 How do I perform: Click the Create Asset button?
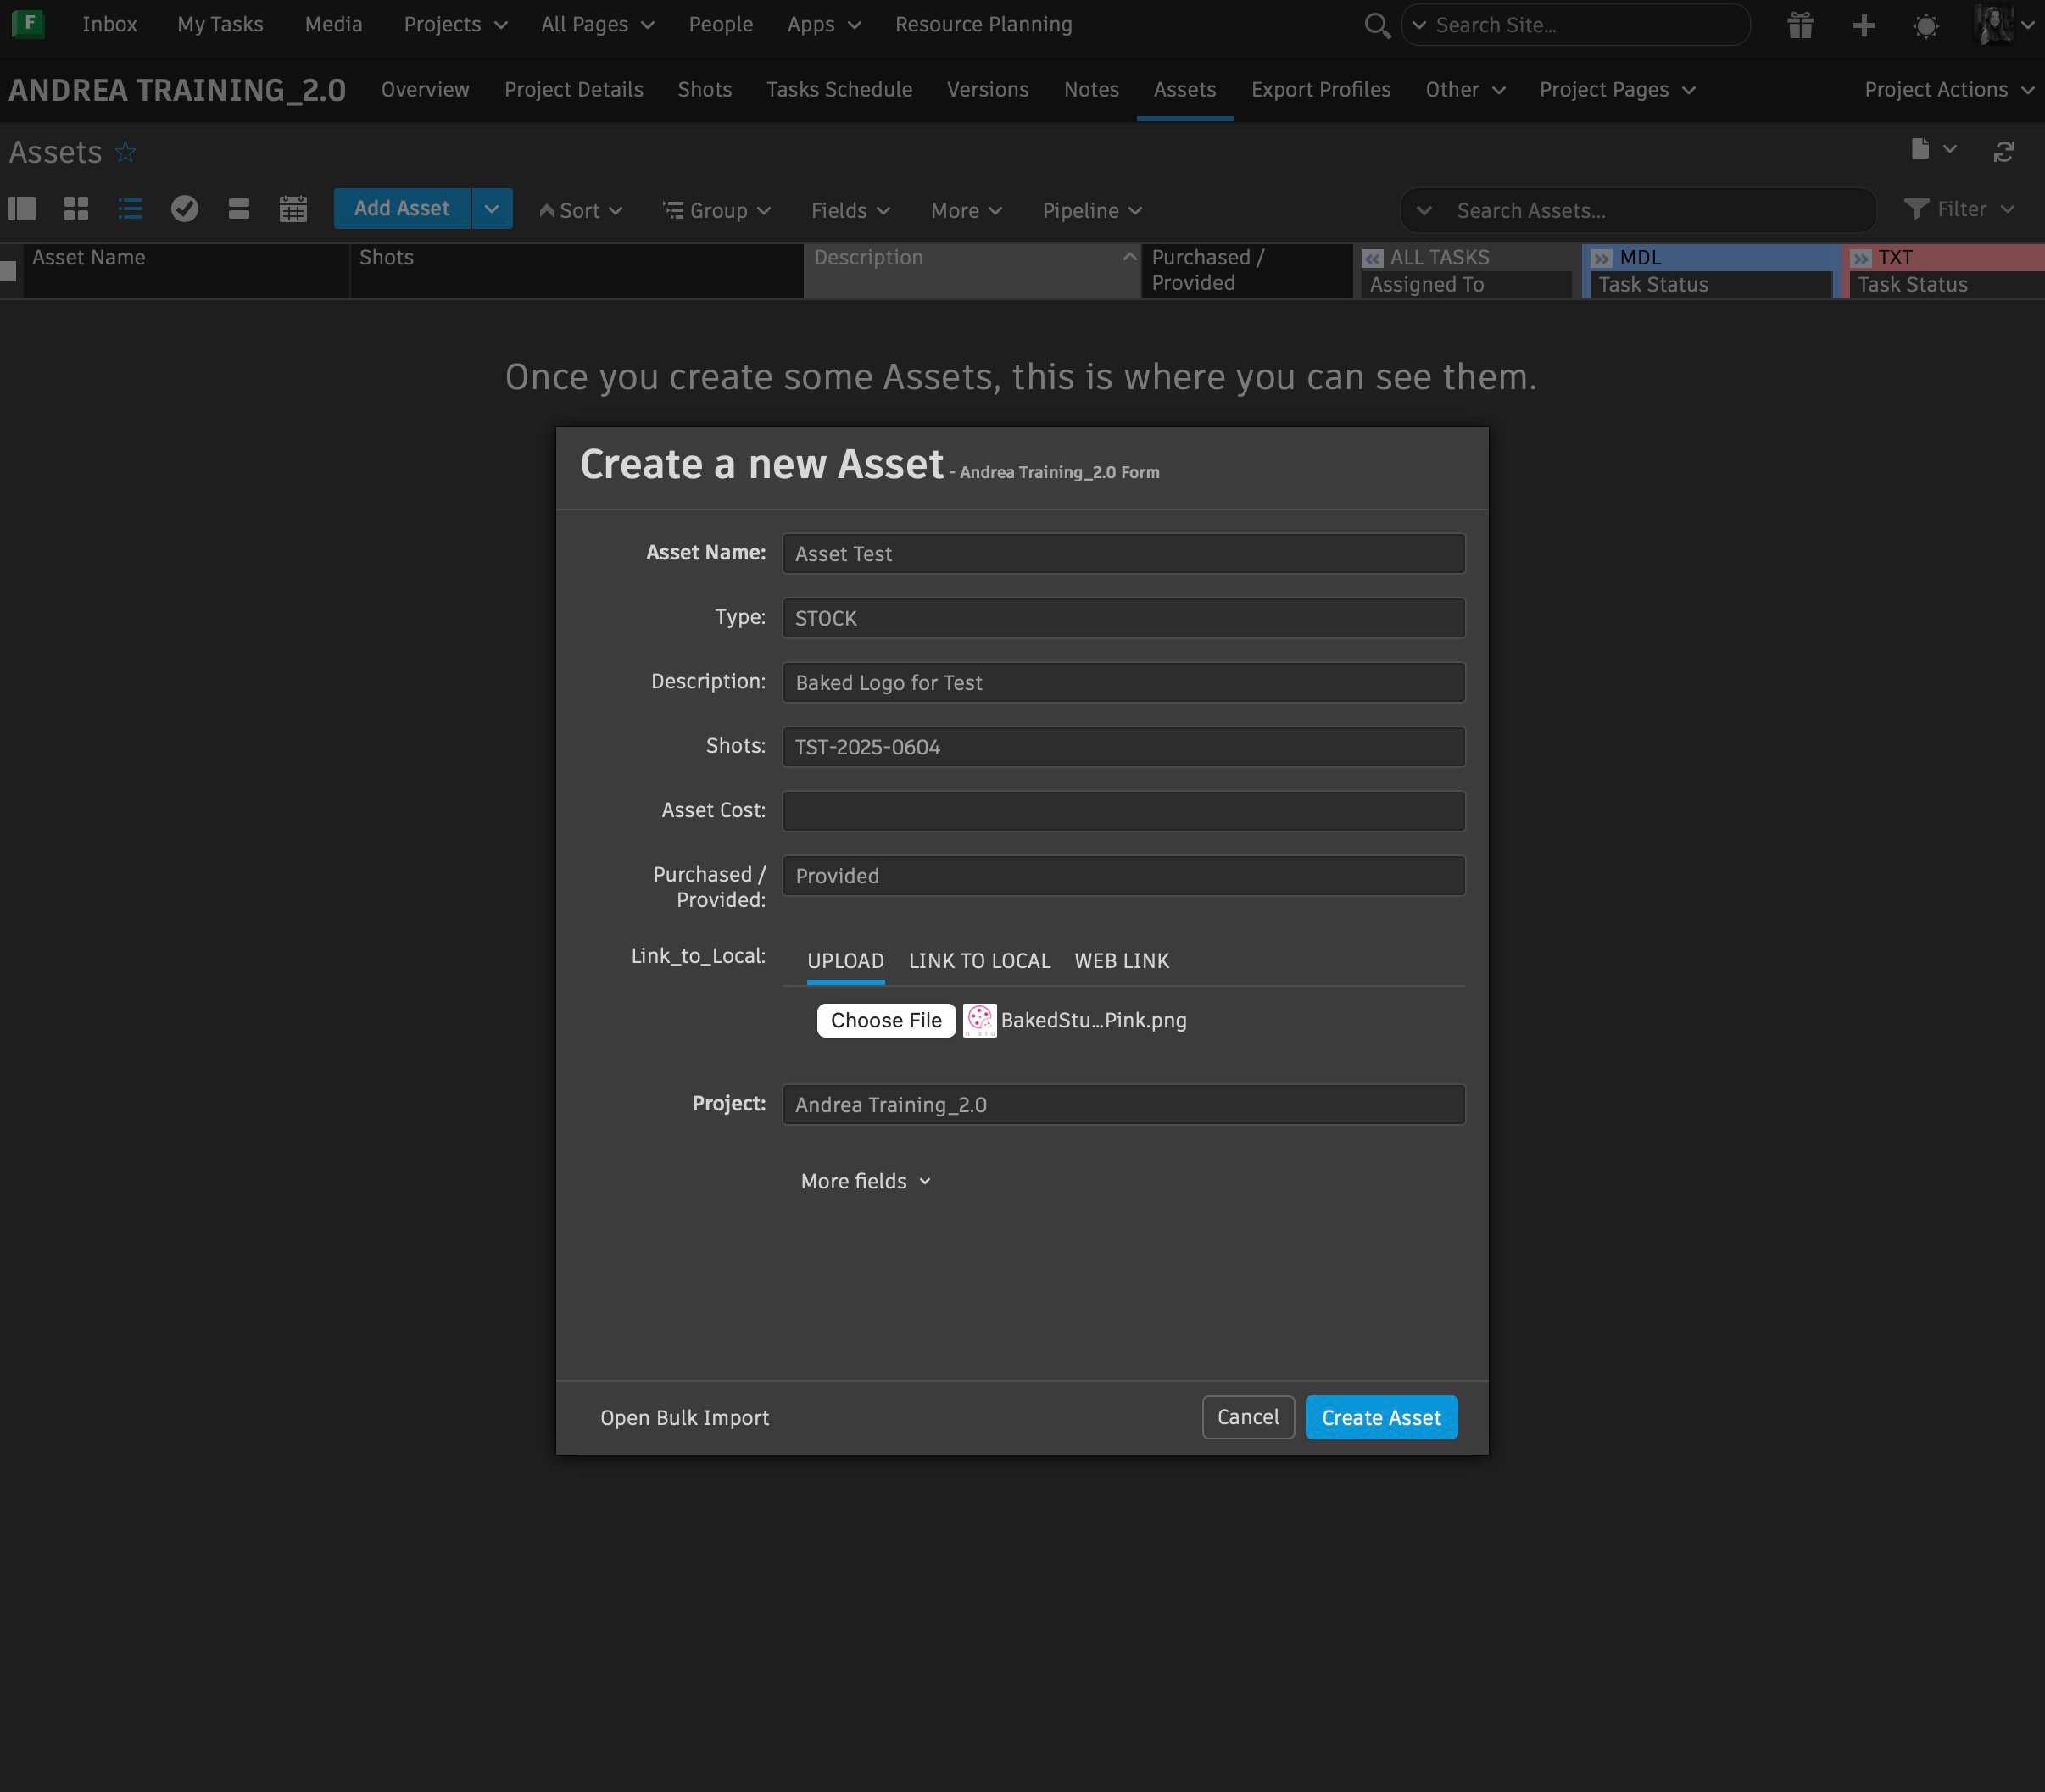(x=1380, y=1417)
